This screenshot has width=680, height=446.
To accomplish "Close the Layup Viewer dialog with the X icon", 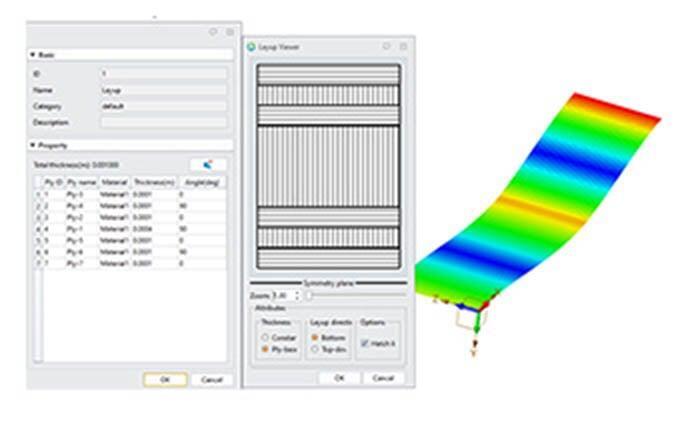I will coord(403,47).
